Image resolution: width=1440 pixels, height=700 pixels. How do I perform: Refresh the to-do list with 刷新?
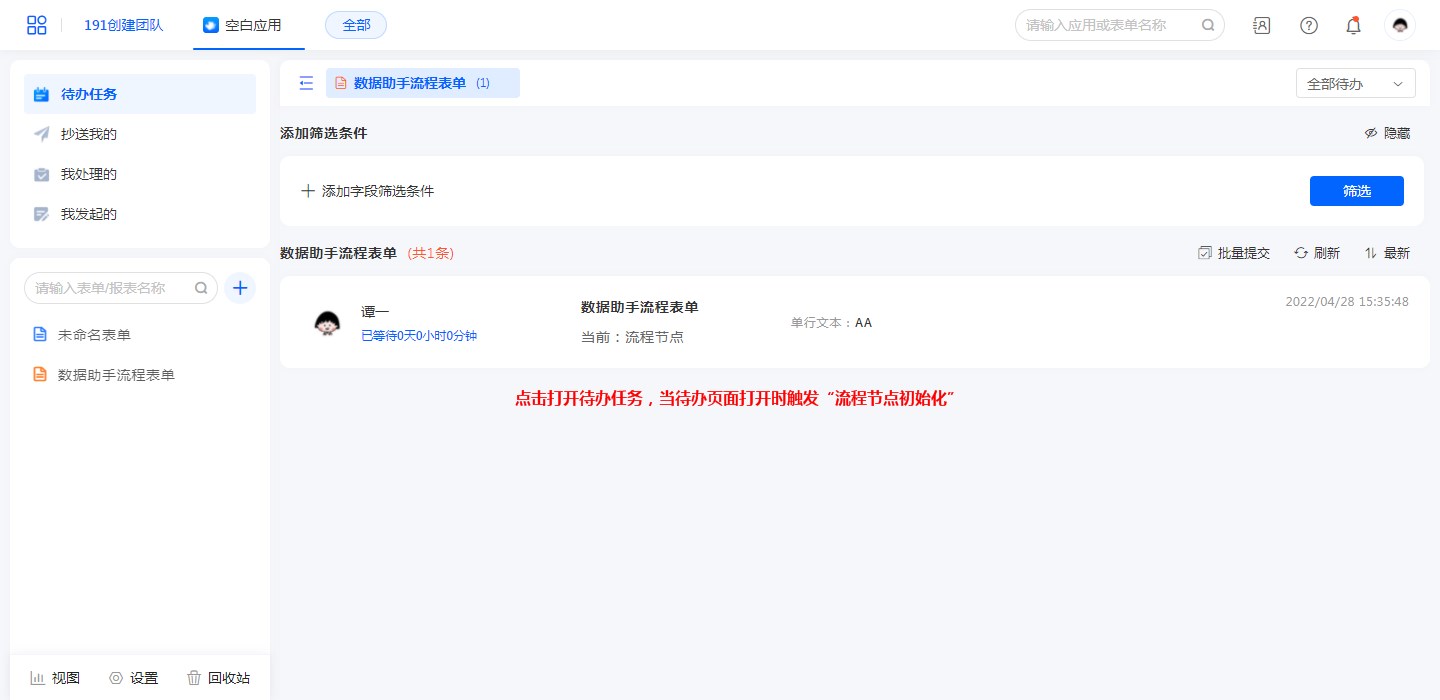coord(1317,253)
